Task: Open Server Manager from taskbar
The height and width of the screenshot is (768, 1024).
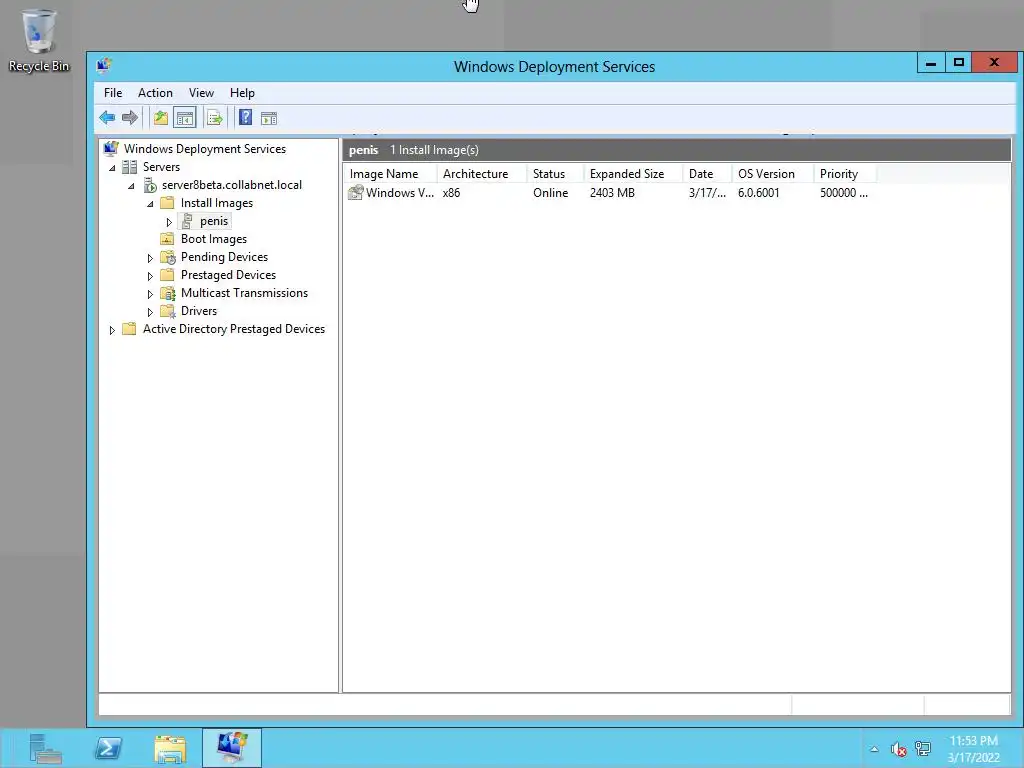Action: click(46, 748)
